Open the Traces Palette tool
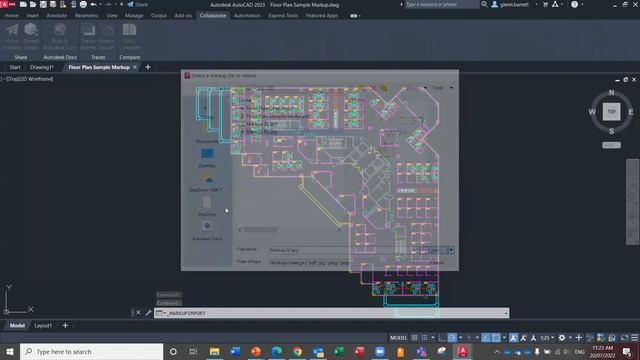Viewport: 640px width, 360px height. [88, 36]
